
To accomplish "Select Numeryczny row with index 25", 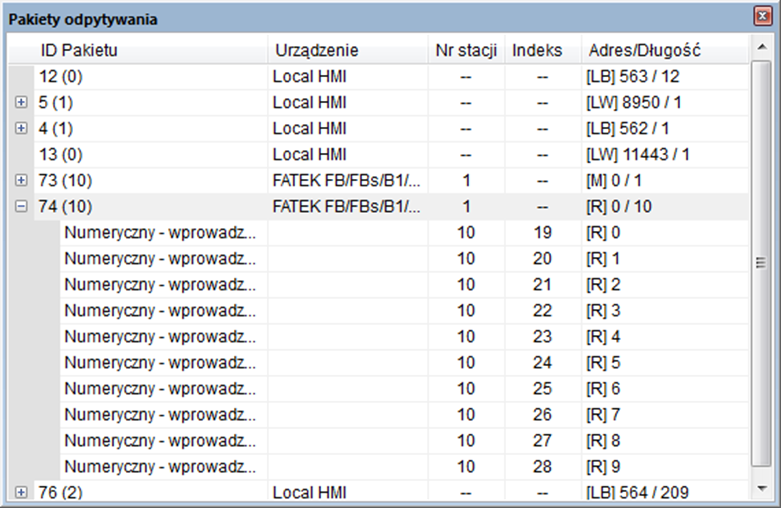I will click(x=404, y=388).
